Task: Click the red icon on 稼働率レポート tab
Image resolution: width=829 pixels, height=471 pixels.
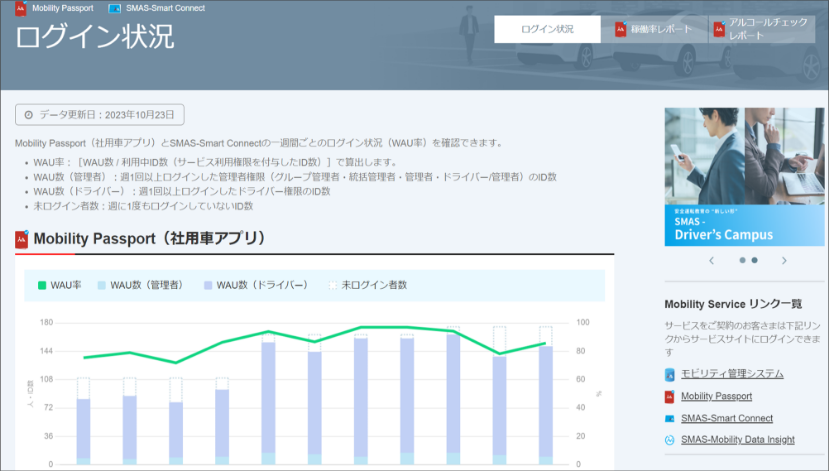Action: (x=621, y=29)
